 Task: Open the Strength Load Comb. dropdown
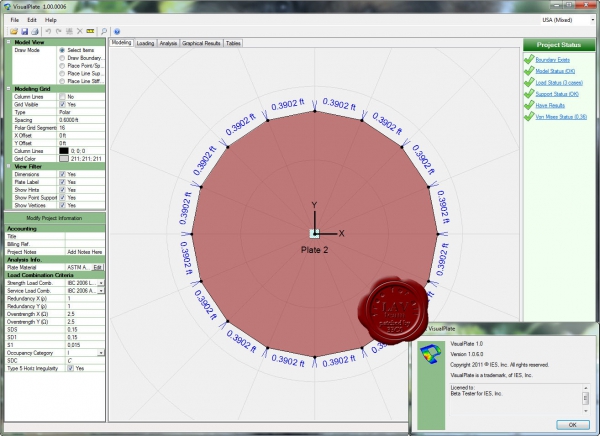point(101,283)
